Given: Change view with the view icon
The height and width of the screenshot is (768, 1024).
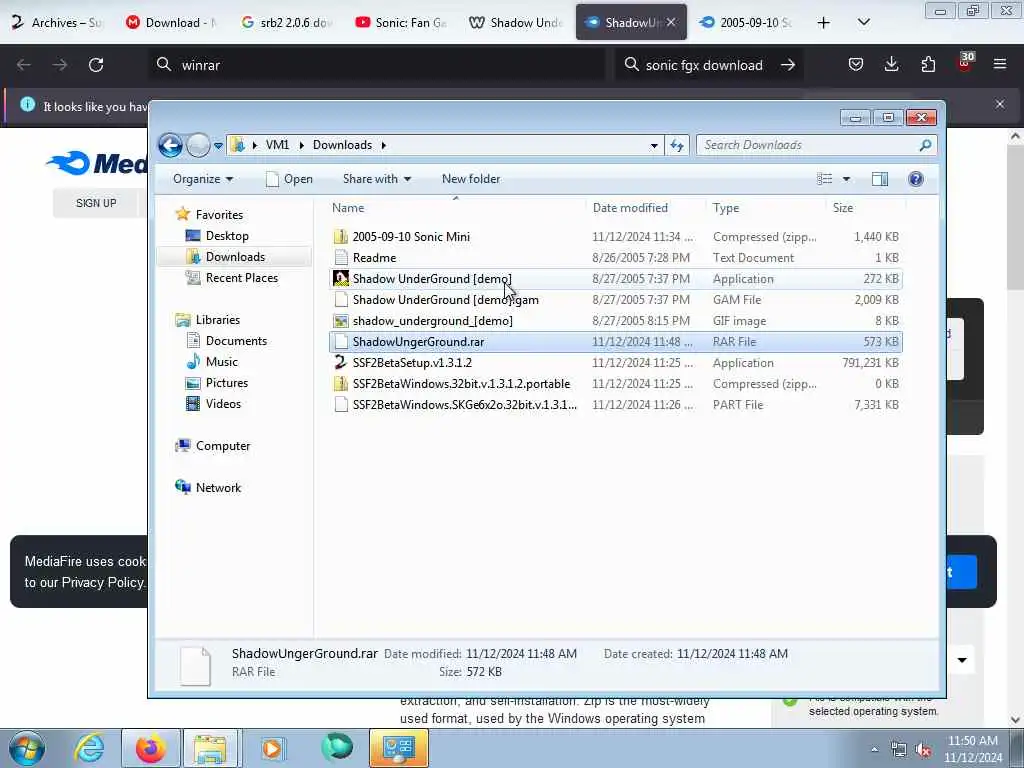Looking at the screenshot, I should click(x=825, y=179).
